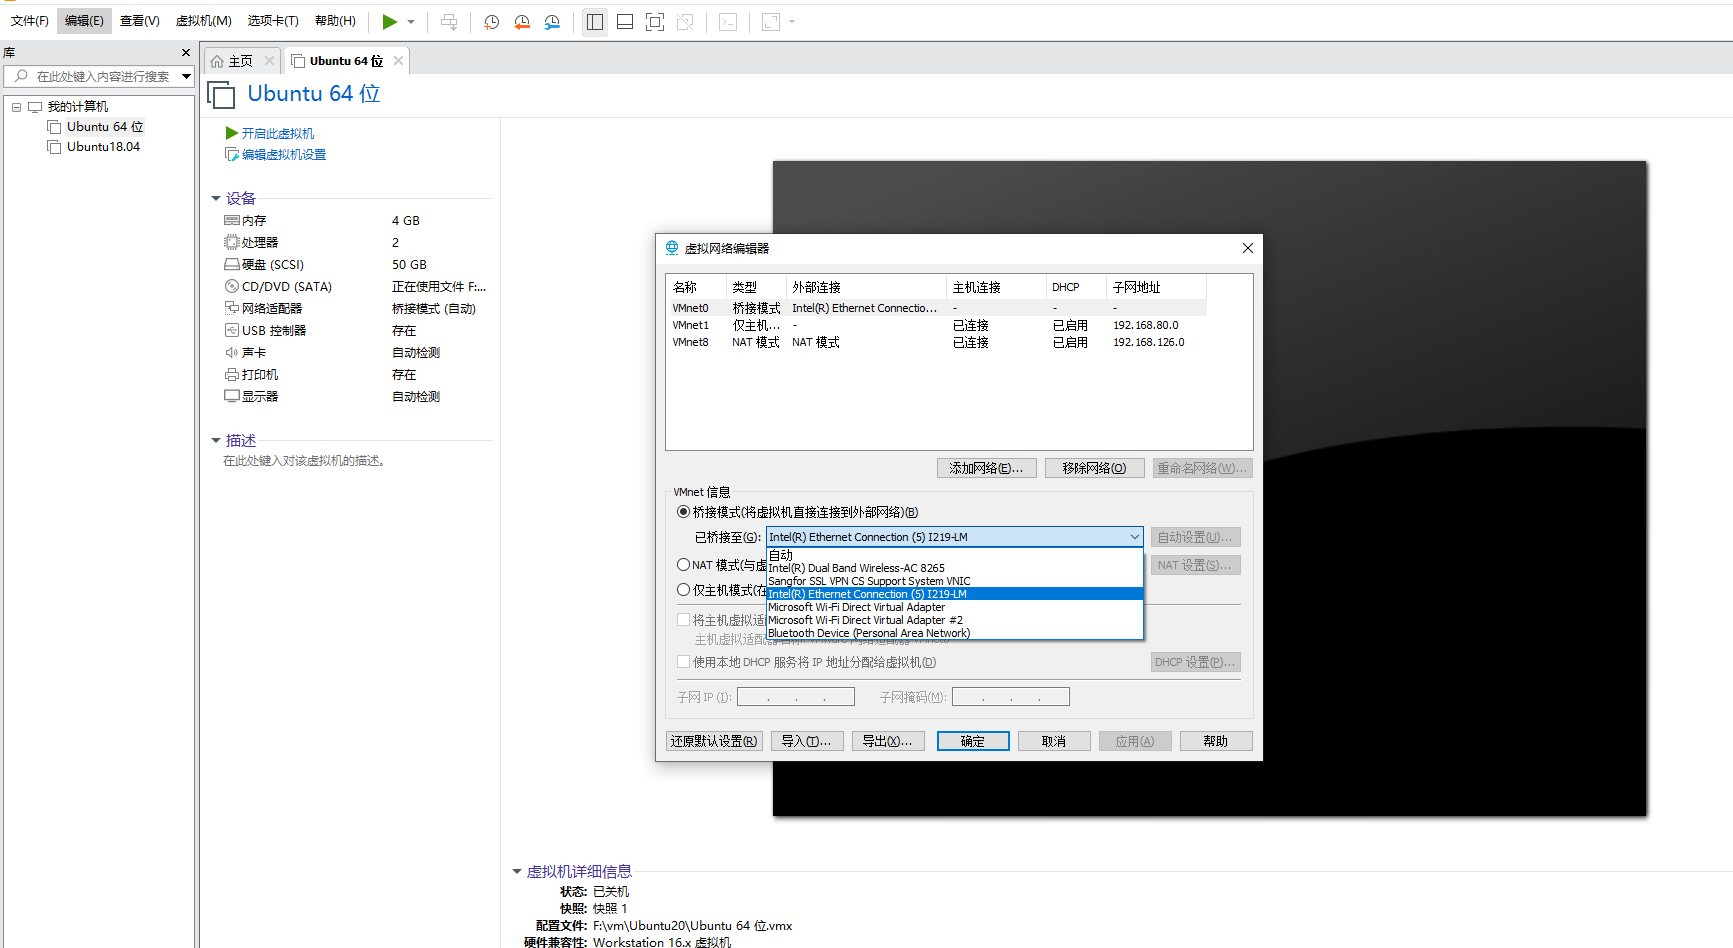Enter full screen mode icon
This screenshot has width=1733, height=948.
point(655,22)
